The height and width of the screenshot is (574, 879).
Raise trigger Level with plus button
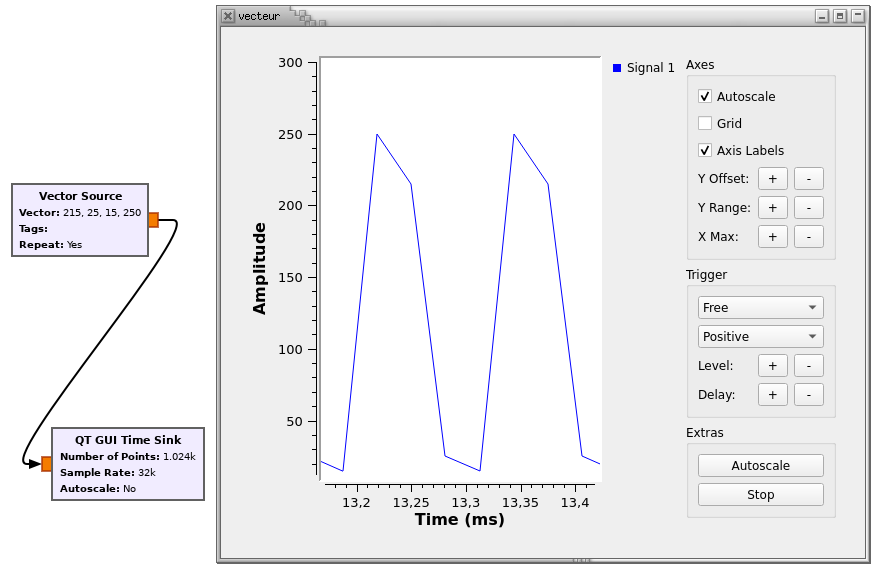(x=772, y=366)
